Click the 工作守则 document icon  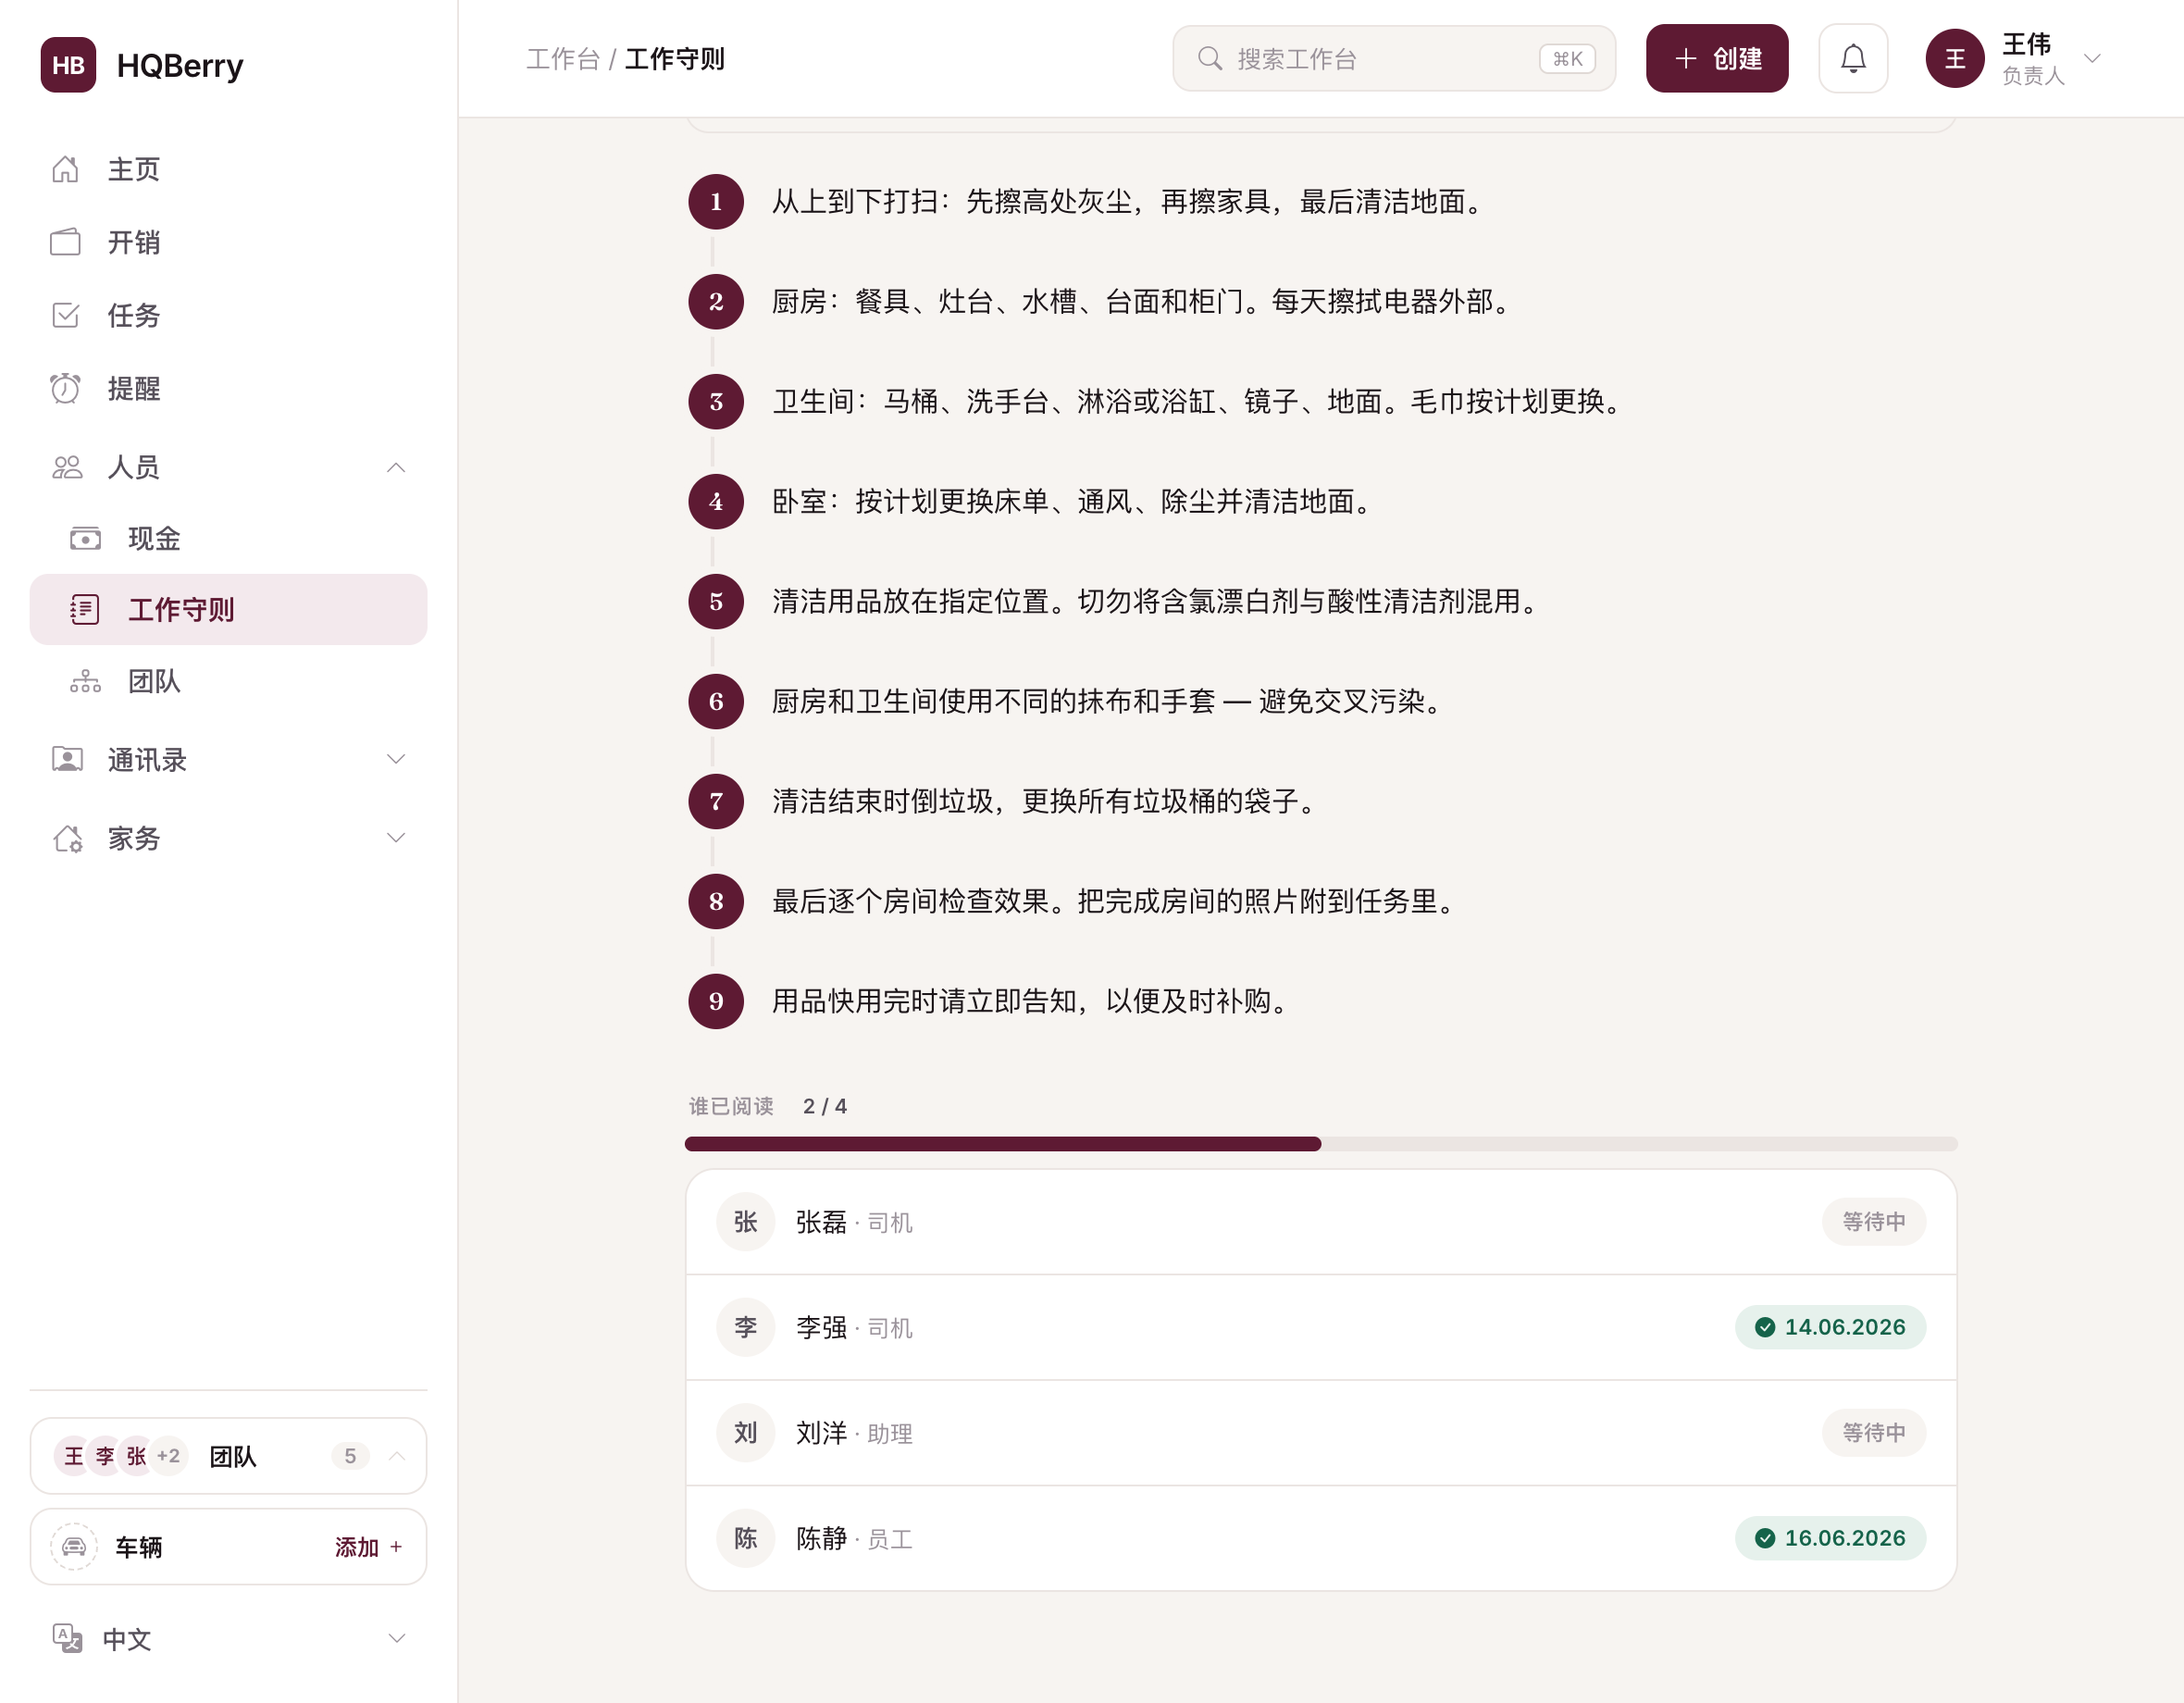tap(85, 609)
